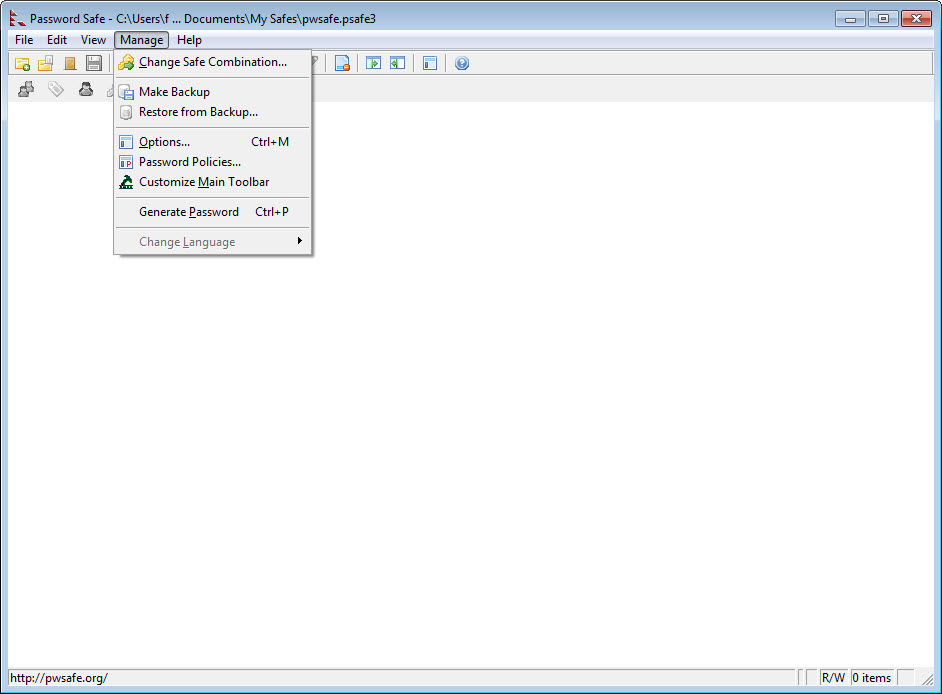
Task: Click the Group icon in the dragbar
Action: (26, 90)
